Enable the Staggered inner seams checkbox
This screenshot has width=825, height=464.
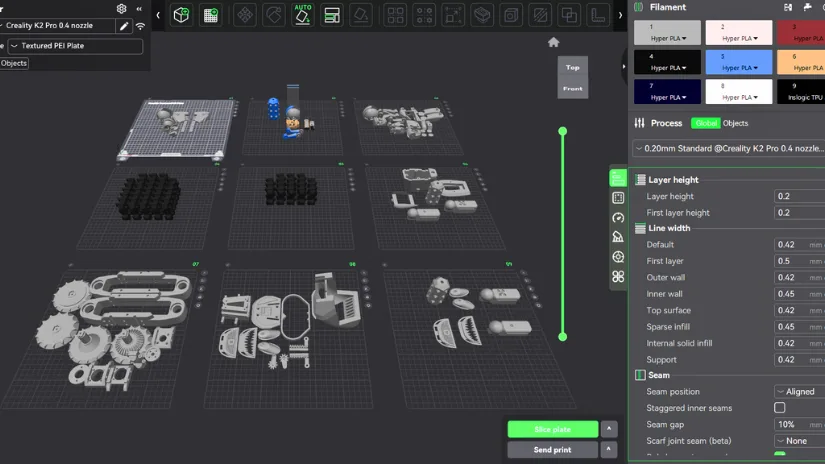[x=780, y=408]
